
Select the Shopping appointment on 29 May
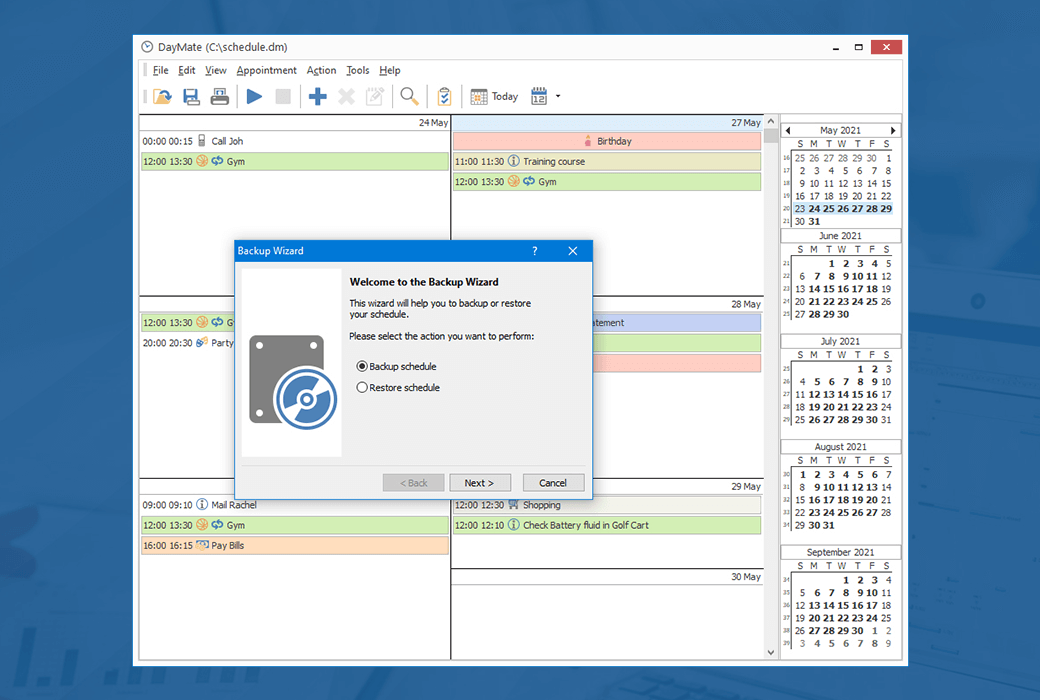pos(607,505)
